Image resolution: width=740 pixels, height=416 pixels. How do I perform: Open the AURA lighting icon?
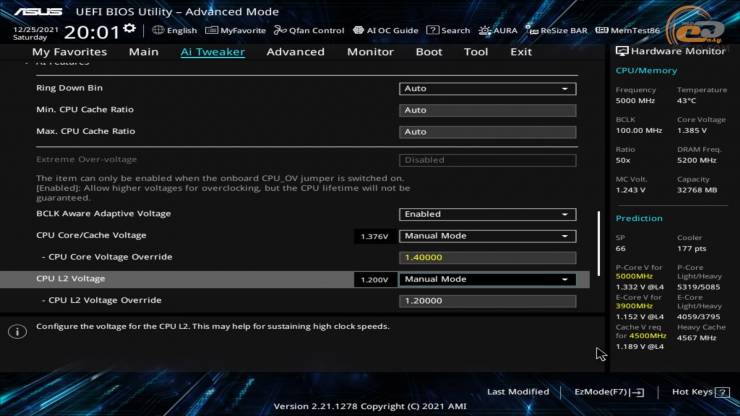click(x=485, y=30)
